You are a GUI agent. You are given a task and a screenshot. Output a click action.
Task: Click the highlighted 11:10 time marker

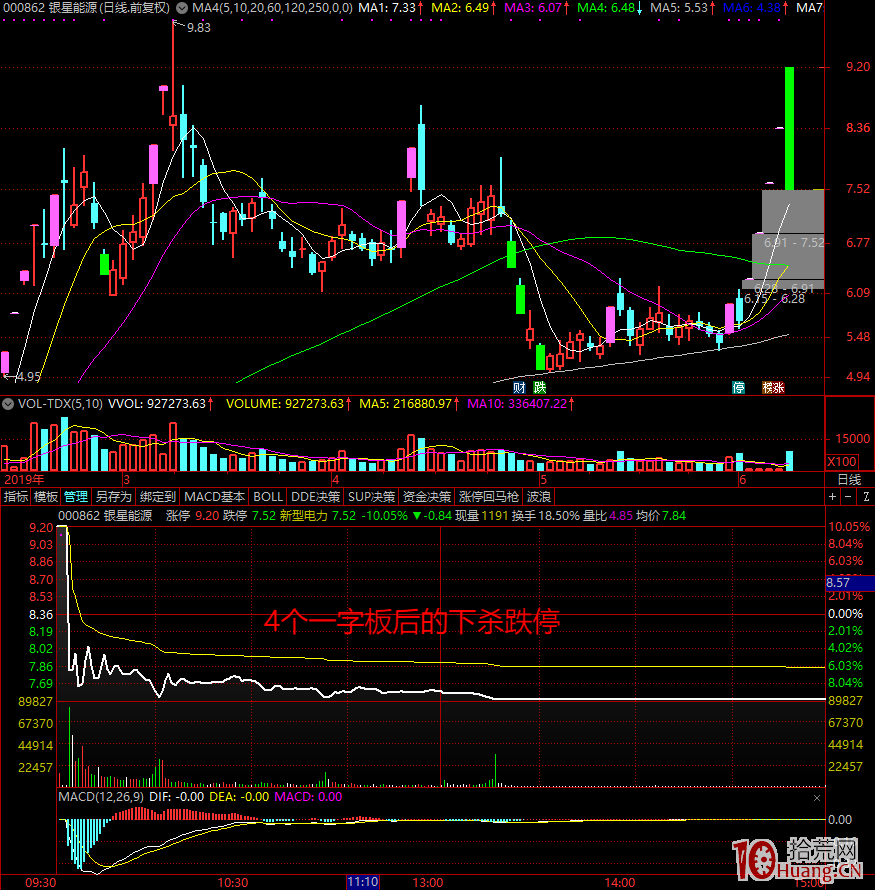pos(363,882)
